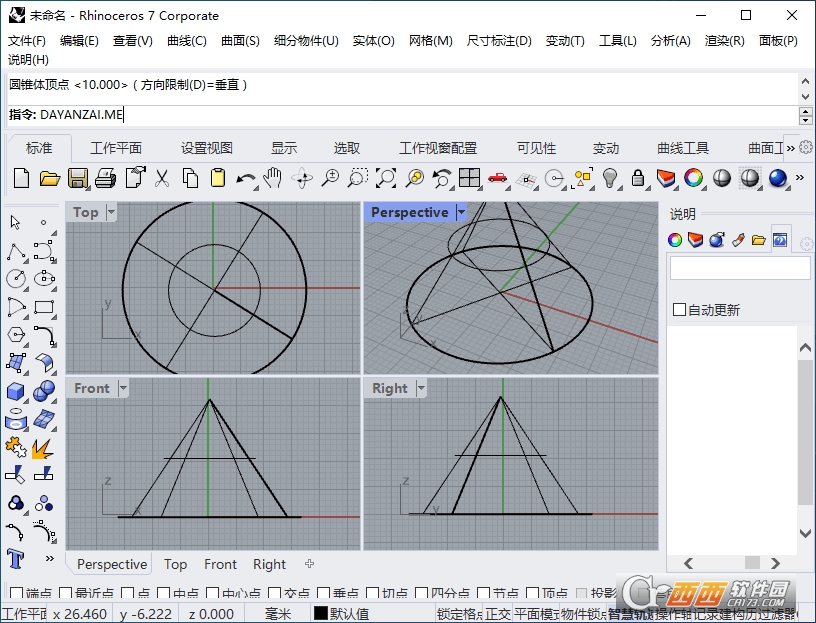Open the 实体(O) menu

tap(374, 41)
